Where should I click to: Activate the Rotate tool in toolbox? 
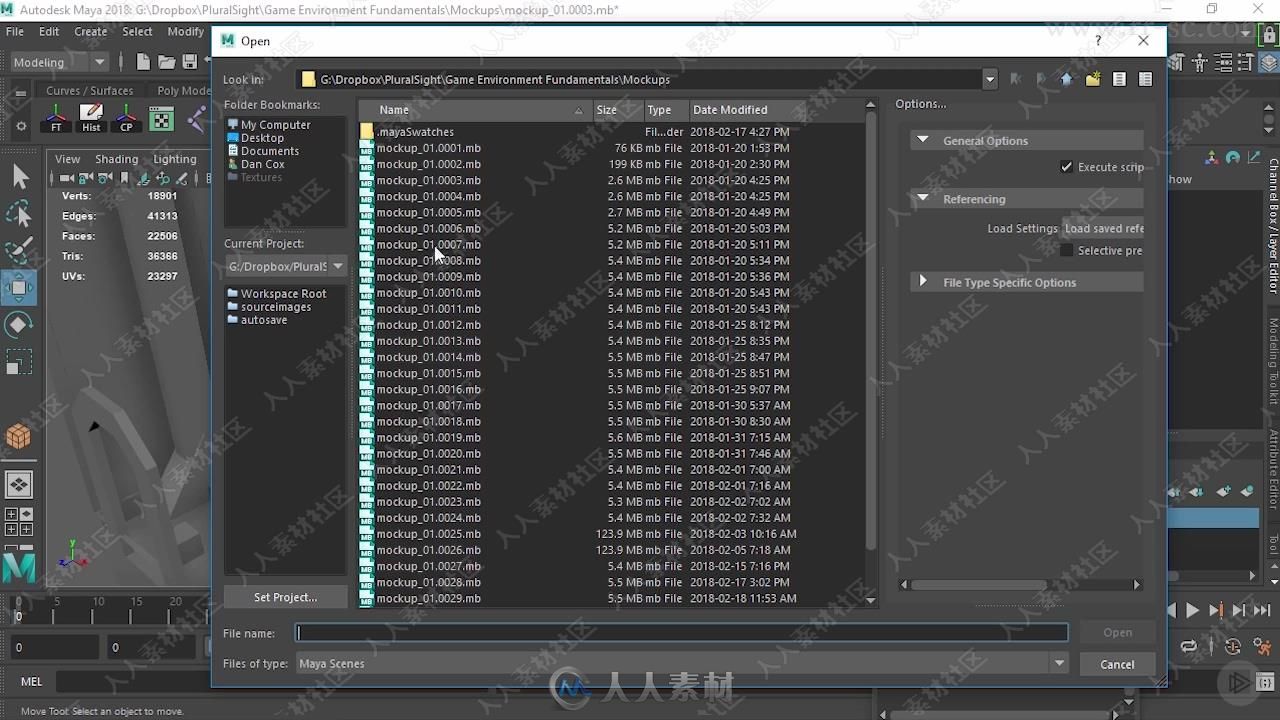coord(20,325)
